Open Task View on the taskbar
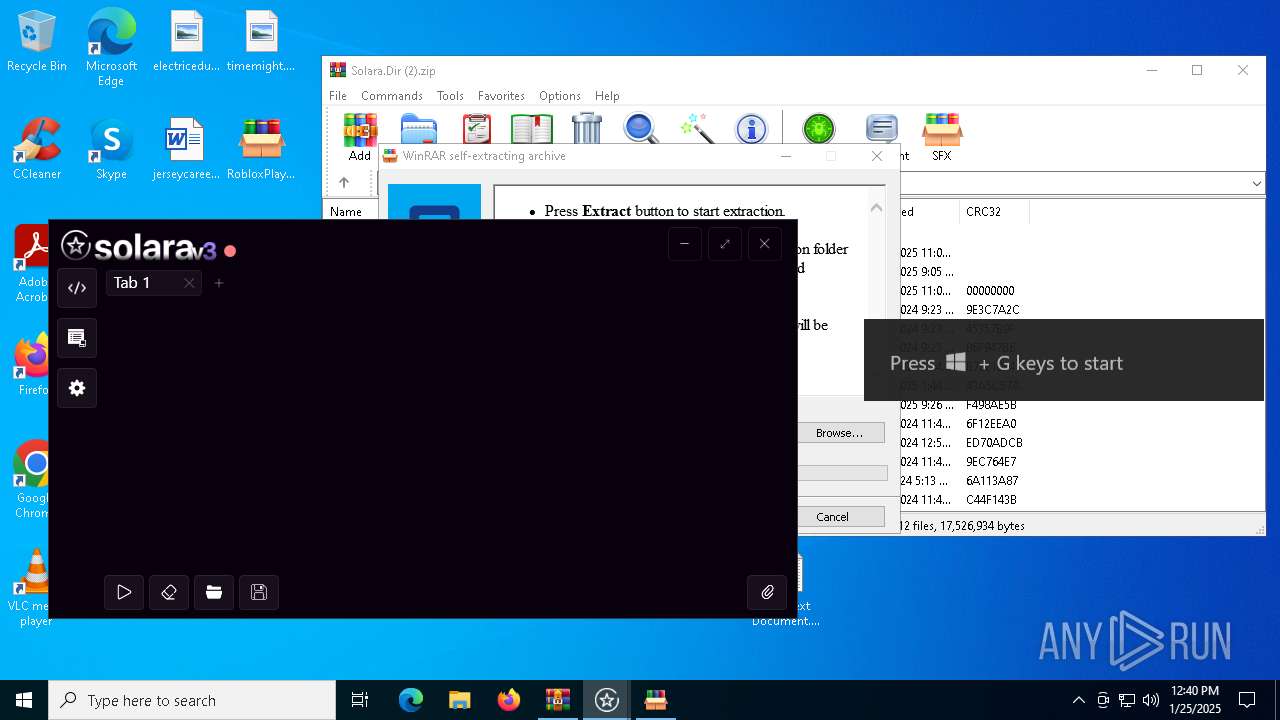 coord(360,700)
